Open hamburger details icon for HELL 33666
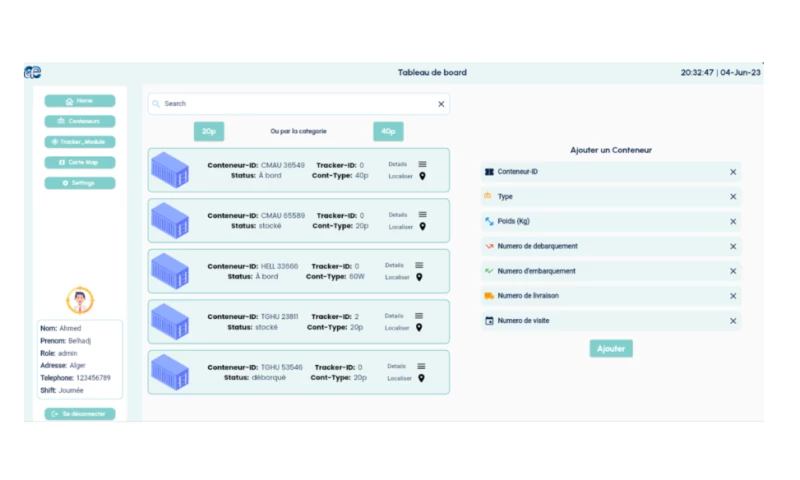This screenshot has height=480, width=800. pyautogui.click(x=419, y=265)
